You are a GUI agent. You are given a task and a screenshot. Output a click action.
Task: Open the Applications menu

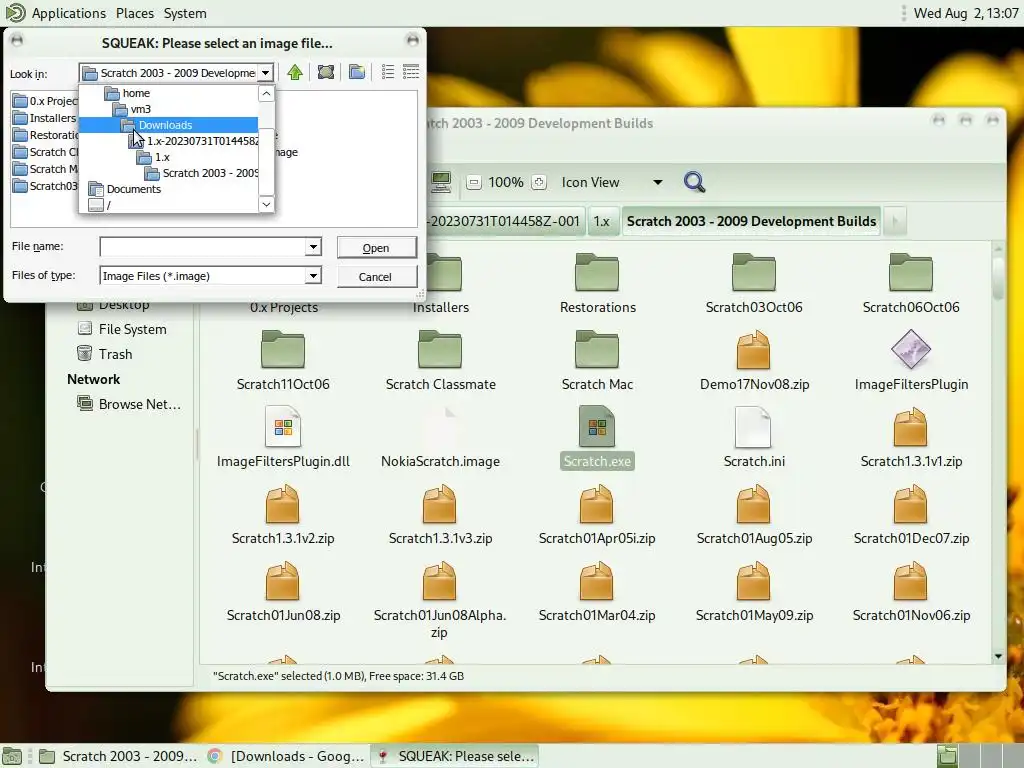point(69,13)
